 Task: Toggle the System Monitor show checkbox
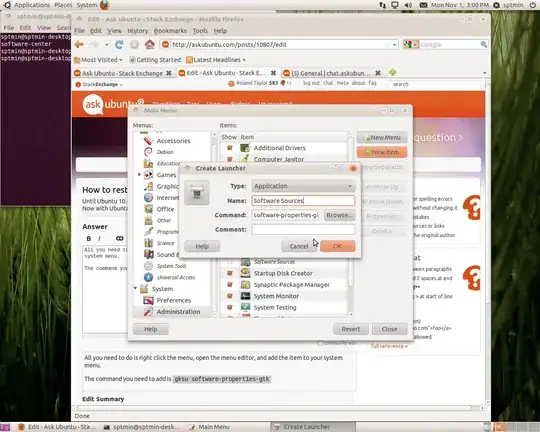(230, 296)
